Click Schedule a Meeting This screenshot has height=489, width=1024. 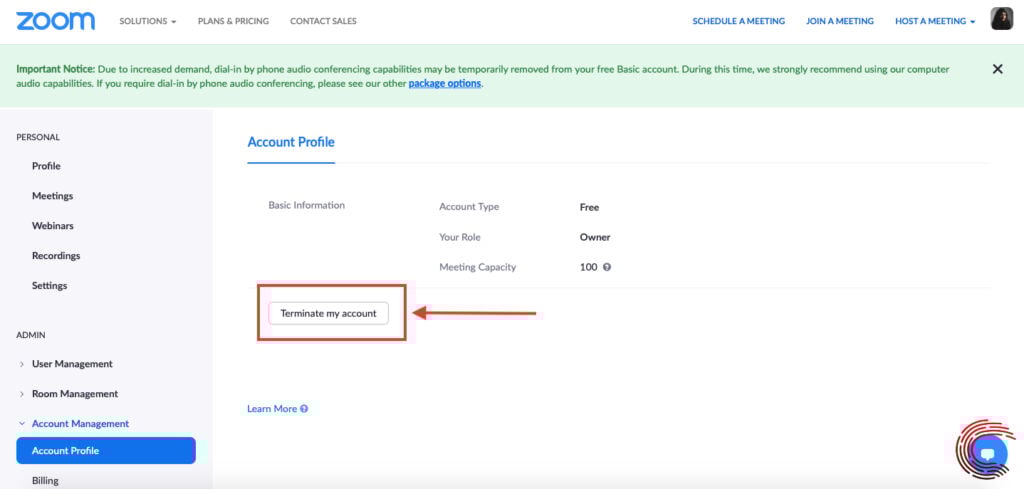point(739,21)
